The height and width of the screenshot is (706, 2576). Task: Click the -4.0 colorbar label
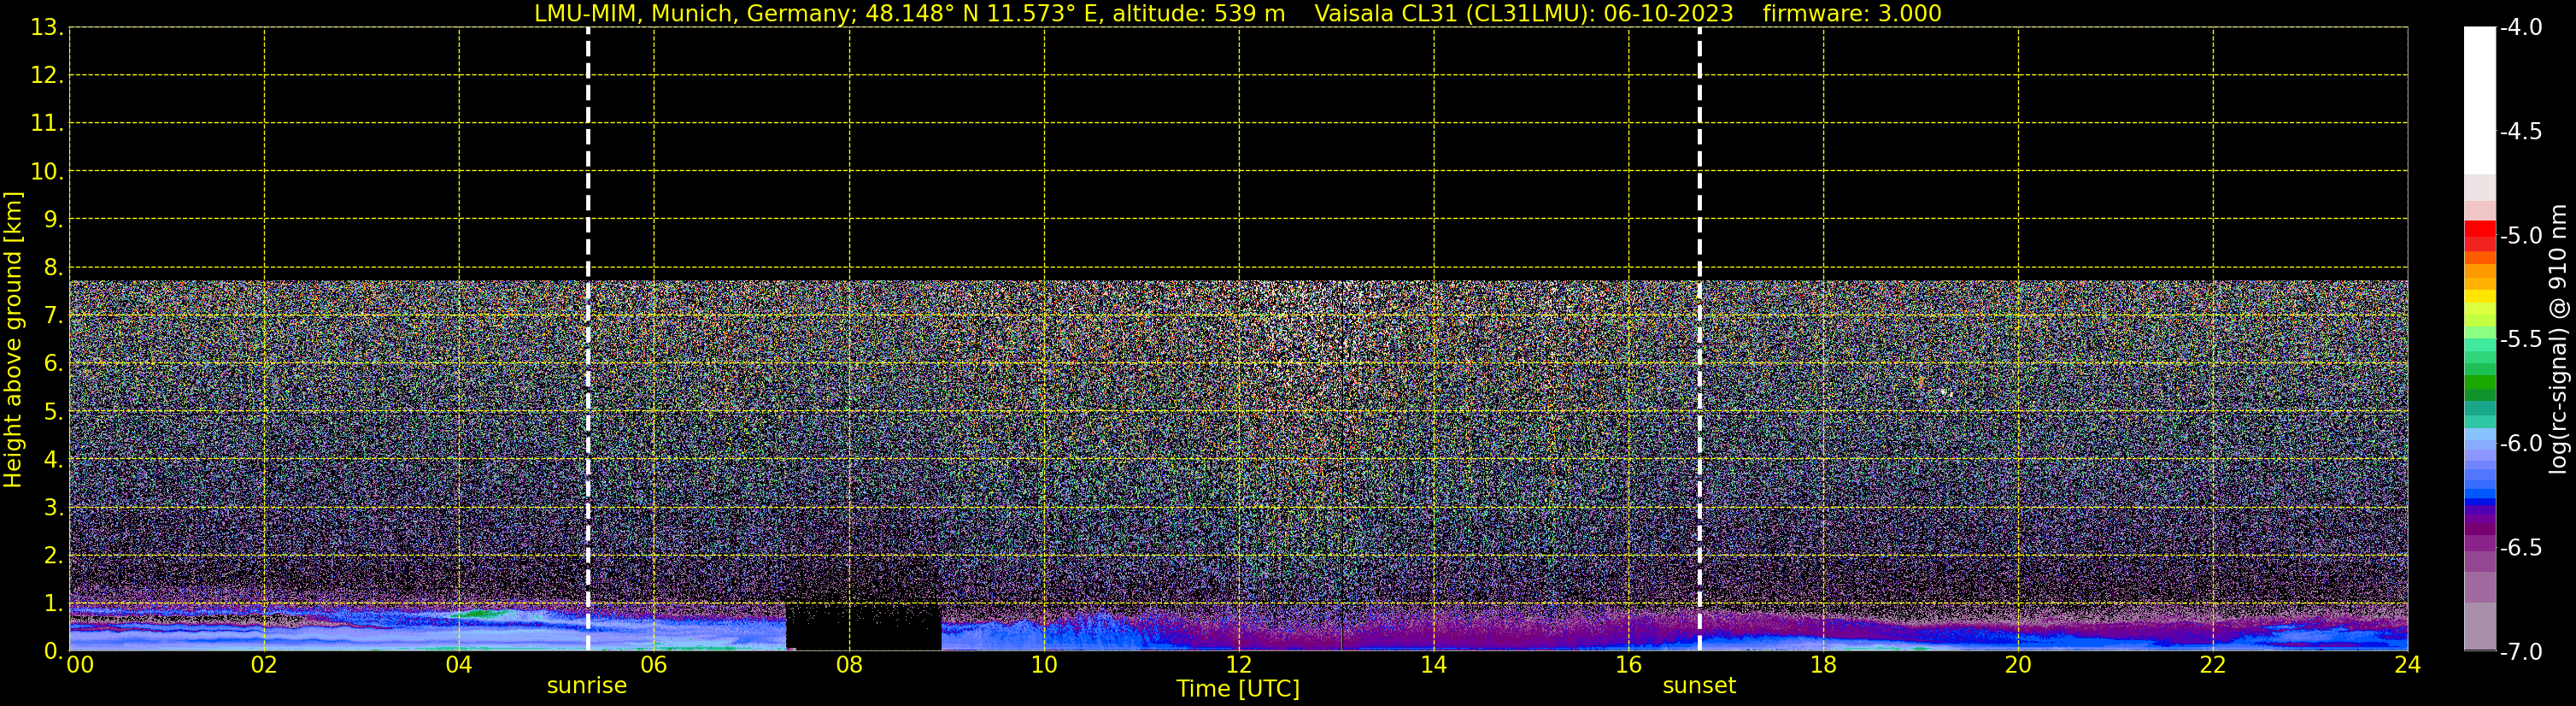[x=2521, y=28]
